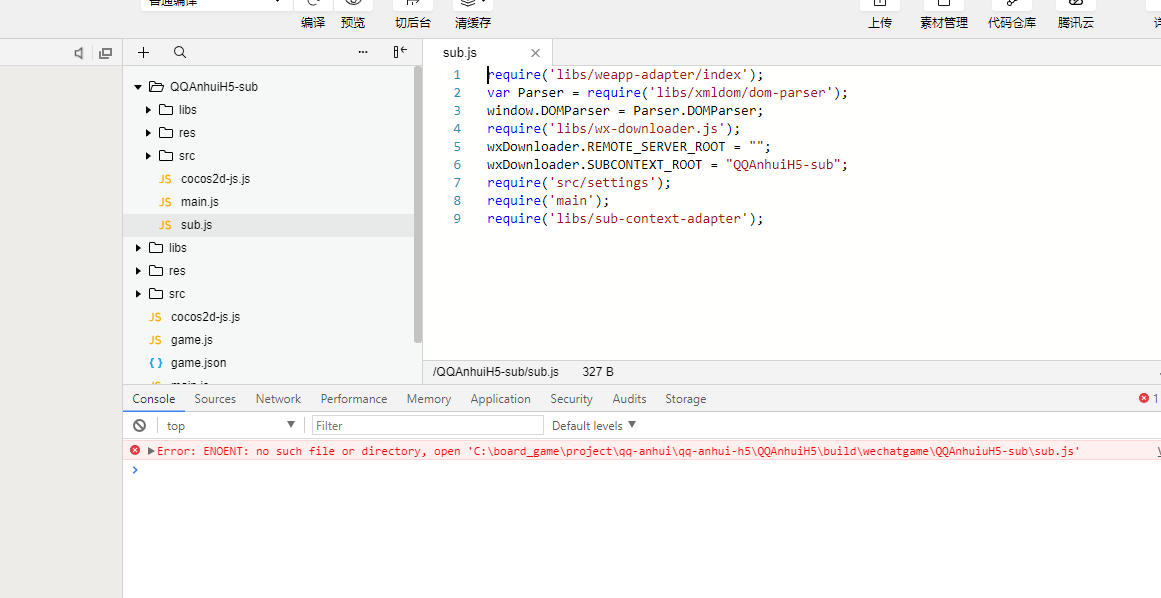Switch to the Memory tab
1161x598 pixels.
click(x=429, y=398)
